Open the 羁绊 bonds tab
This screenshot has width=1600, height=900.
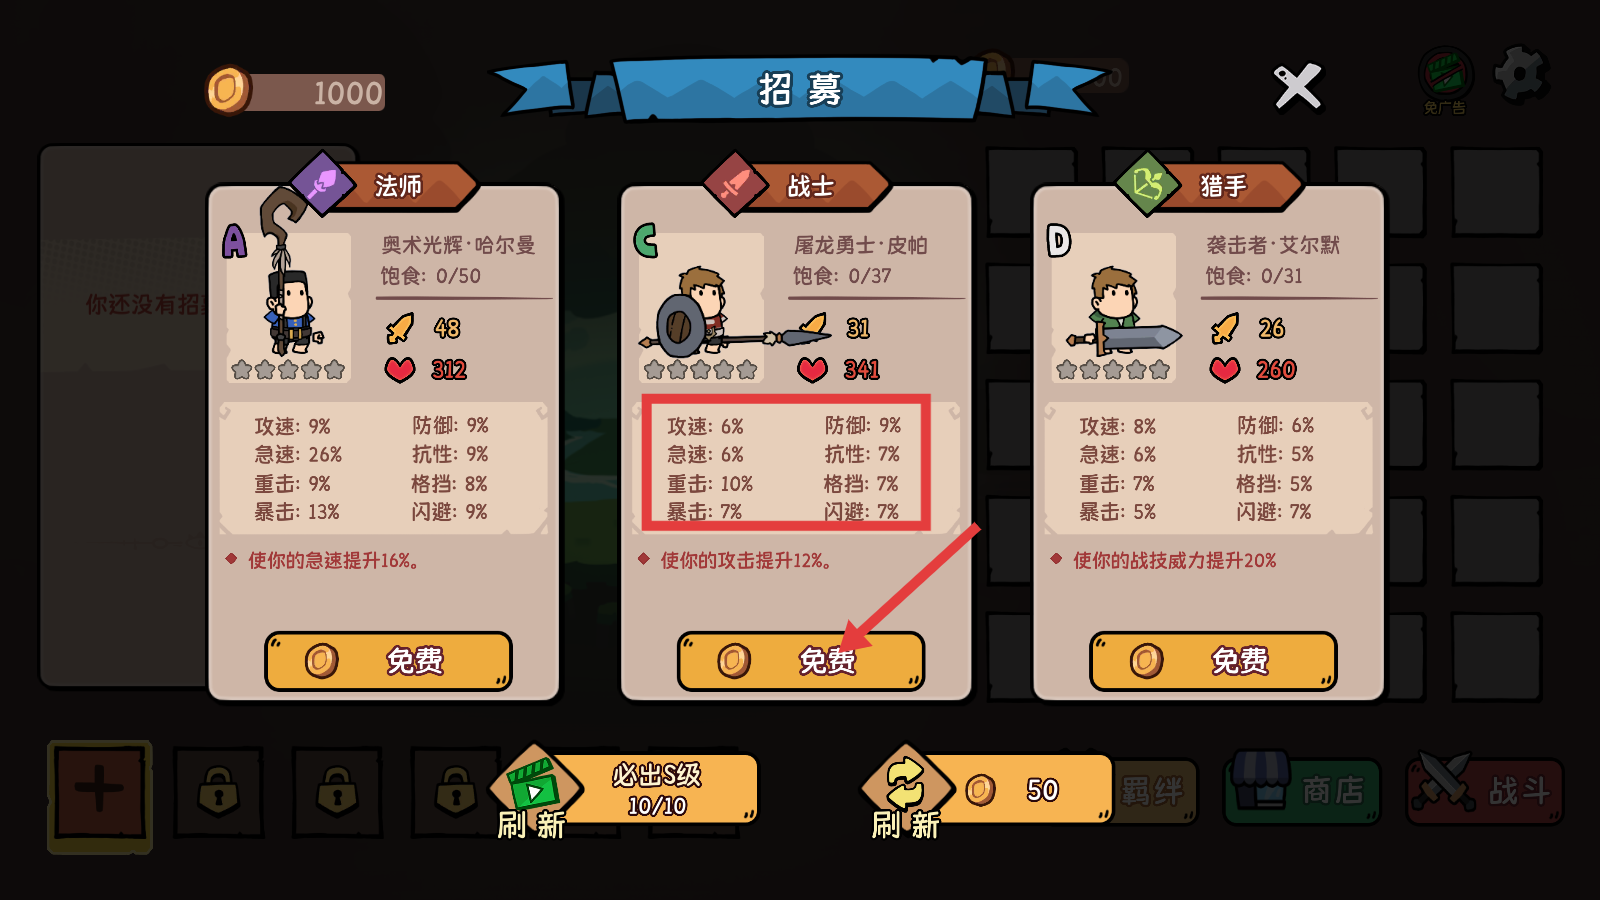coord(1155,790)
